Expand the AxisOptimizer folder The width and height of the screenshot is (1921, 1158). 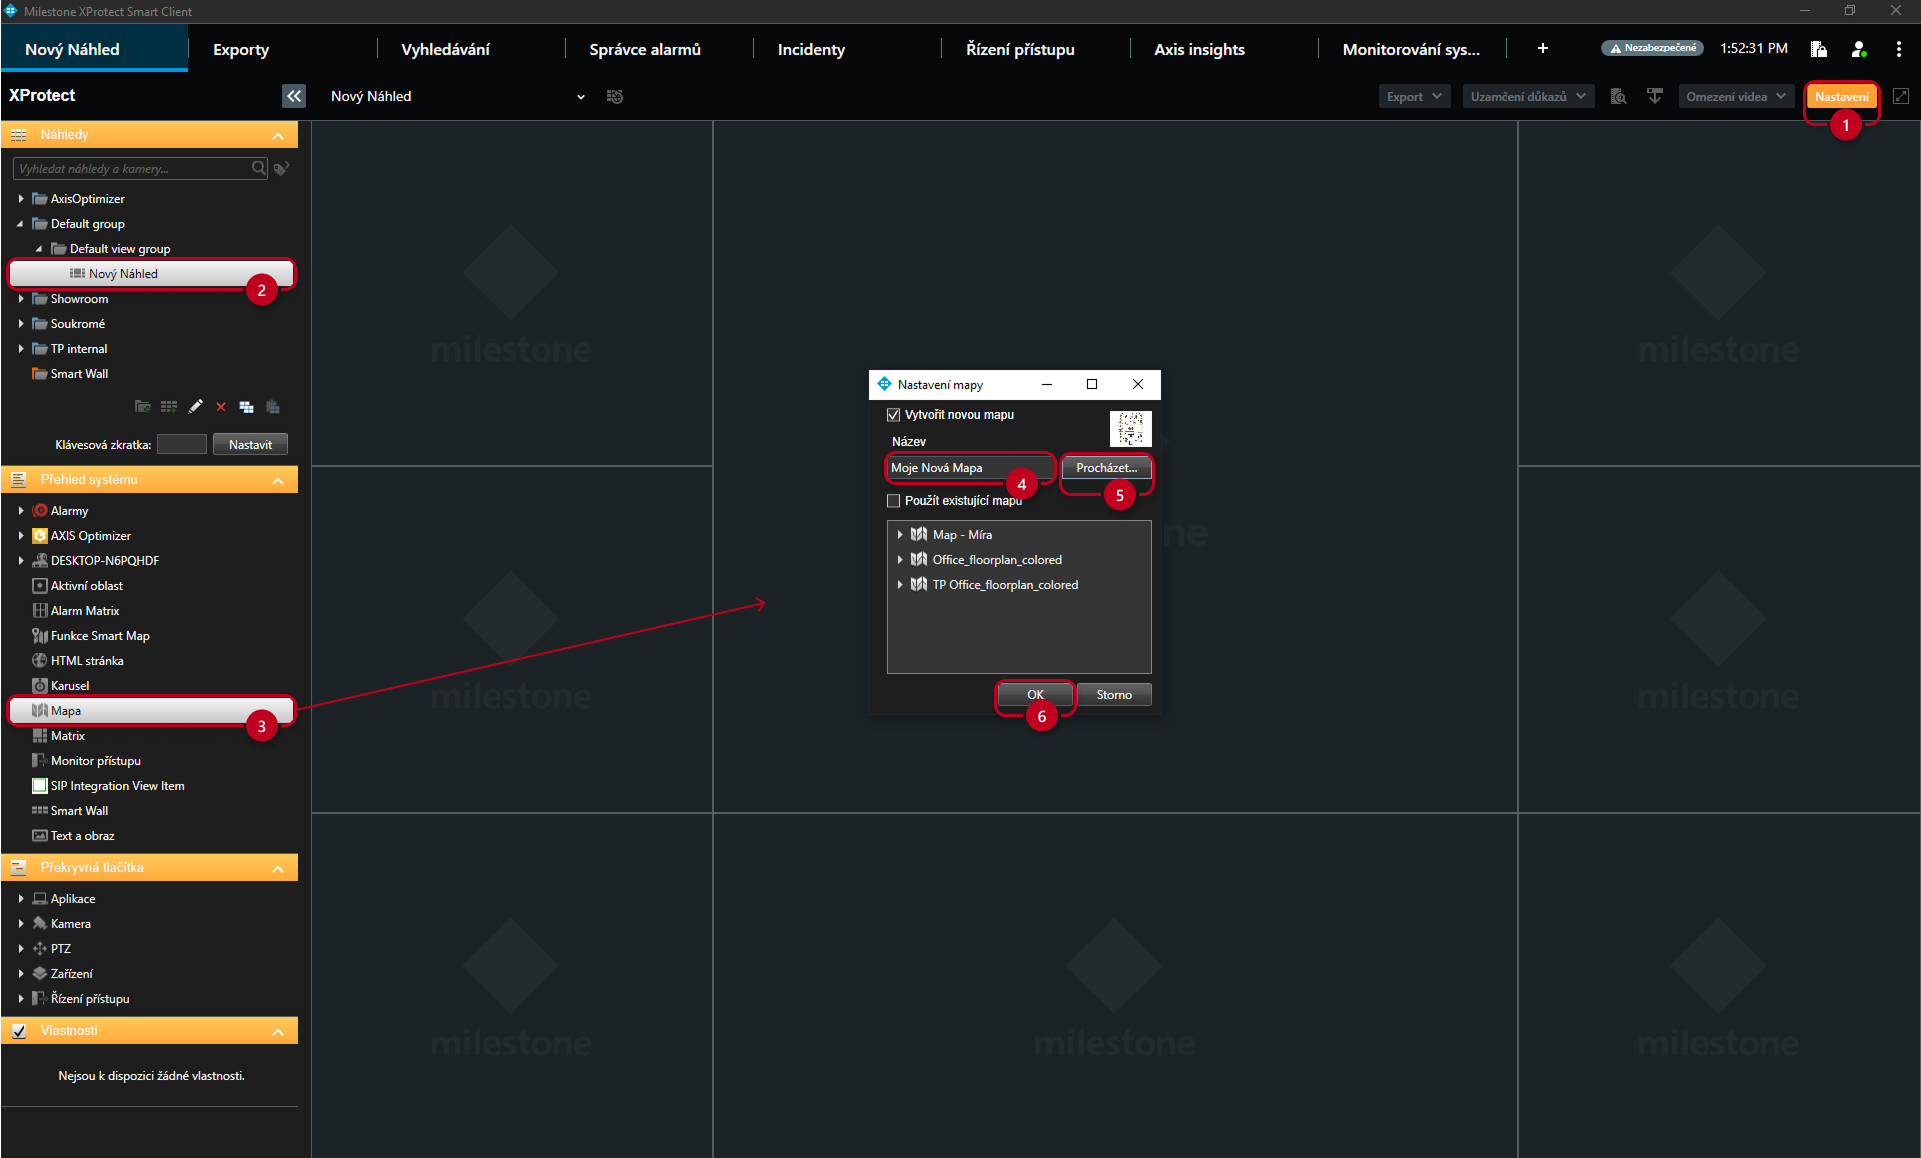click(21, 199)
